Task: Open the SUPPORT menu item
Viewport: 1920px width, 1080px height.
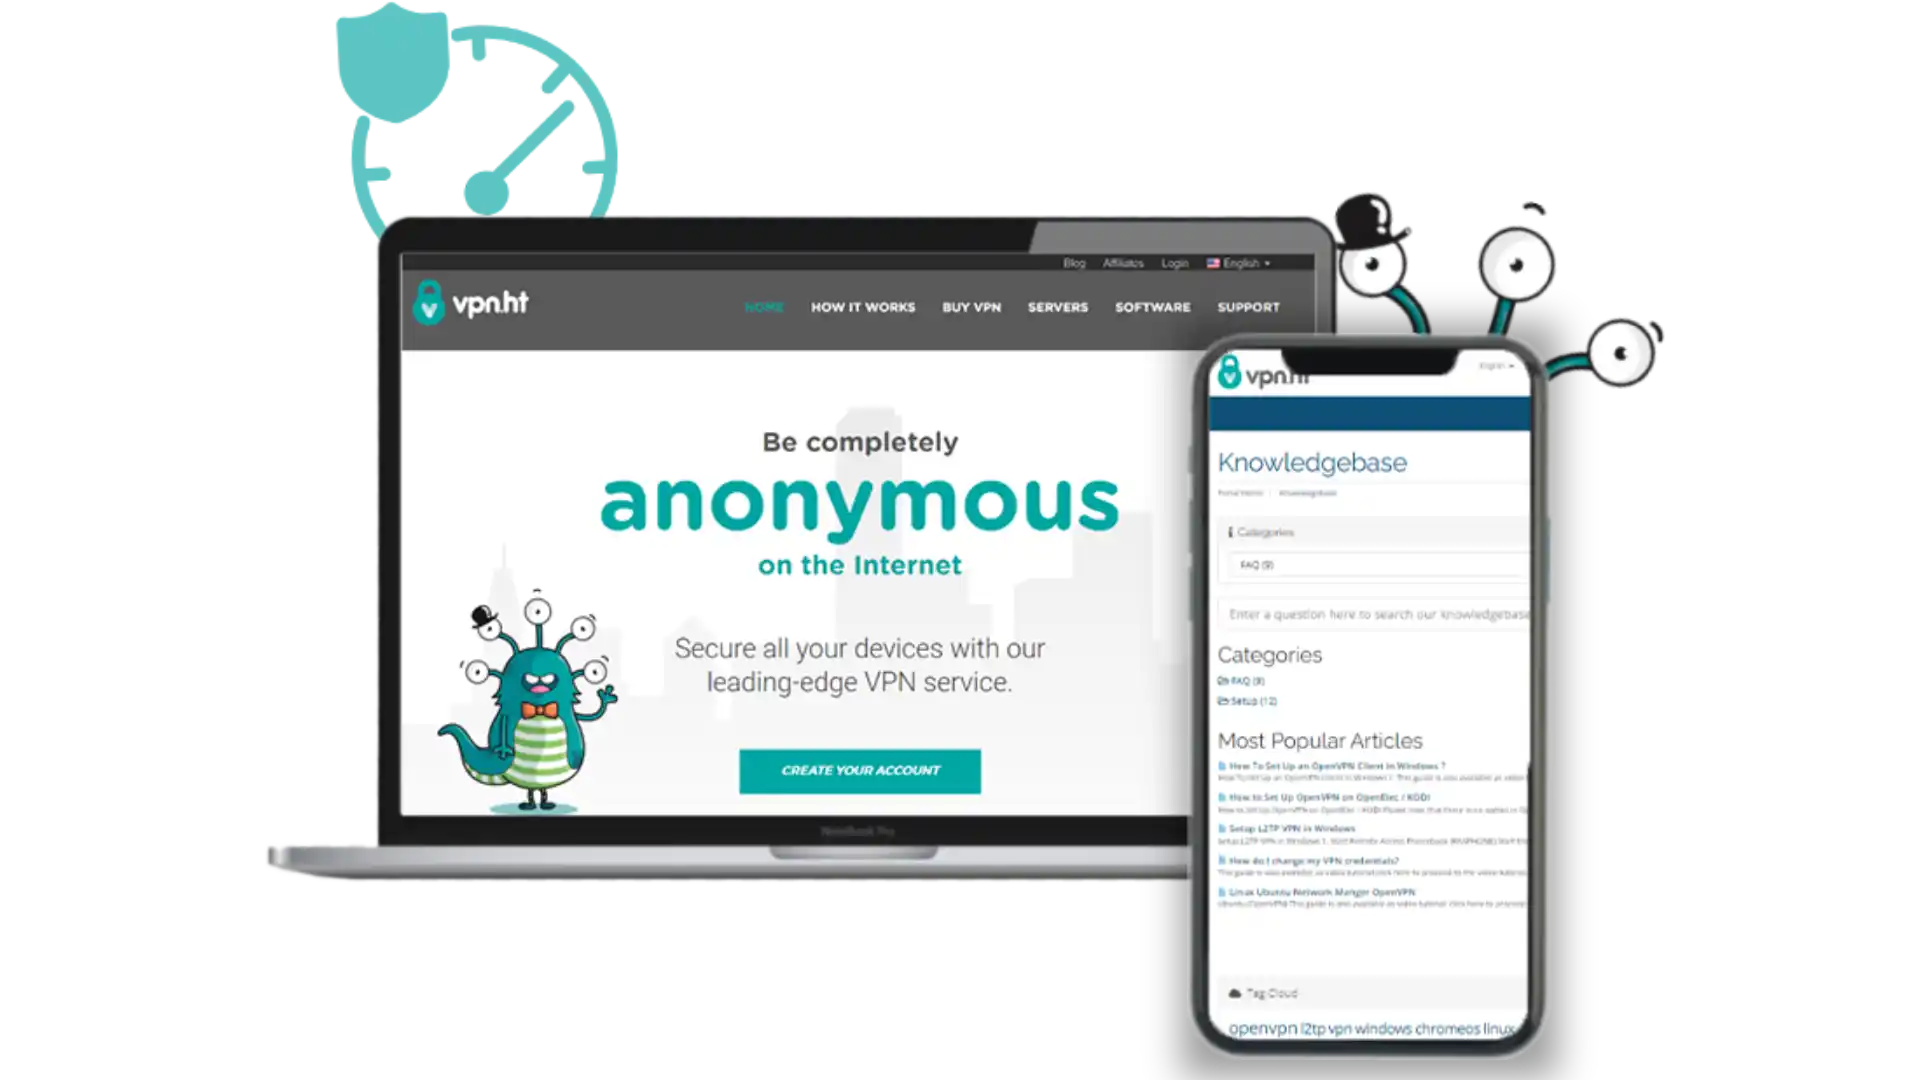Action: (x=1246, y=306)
